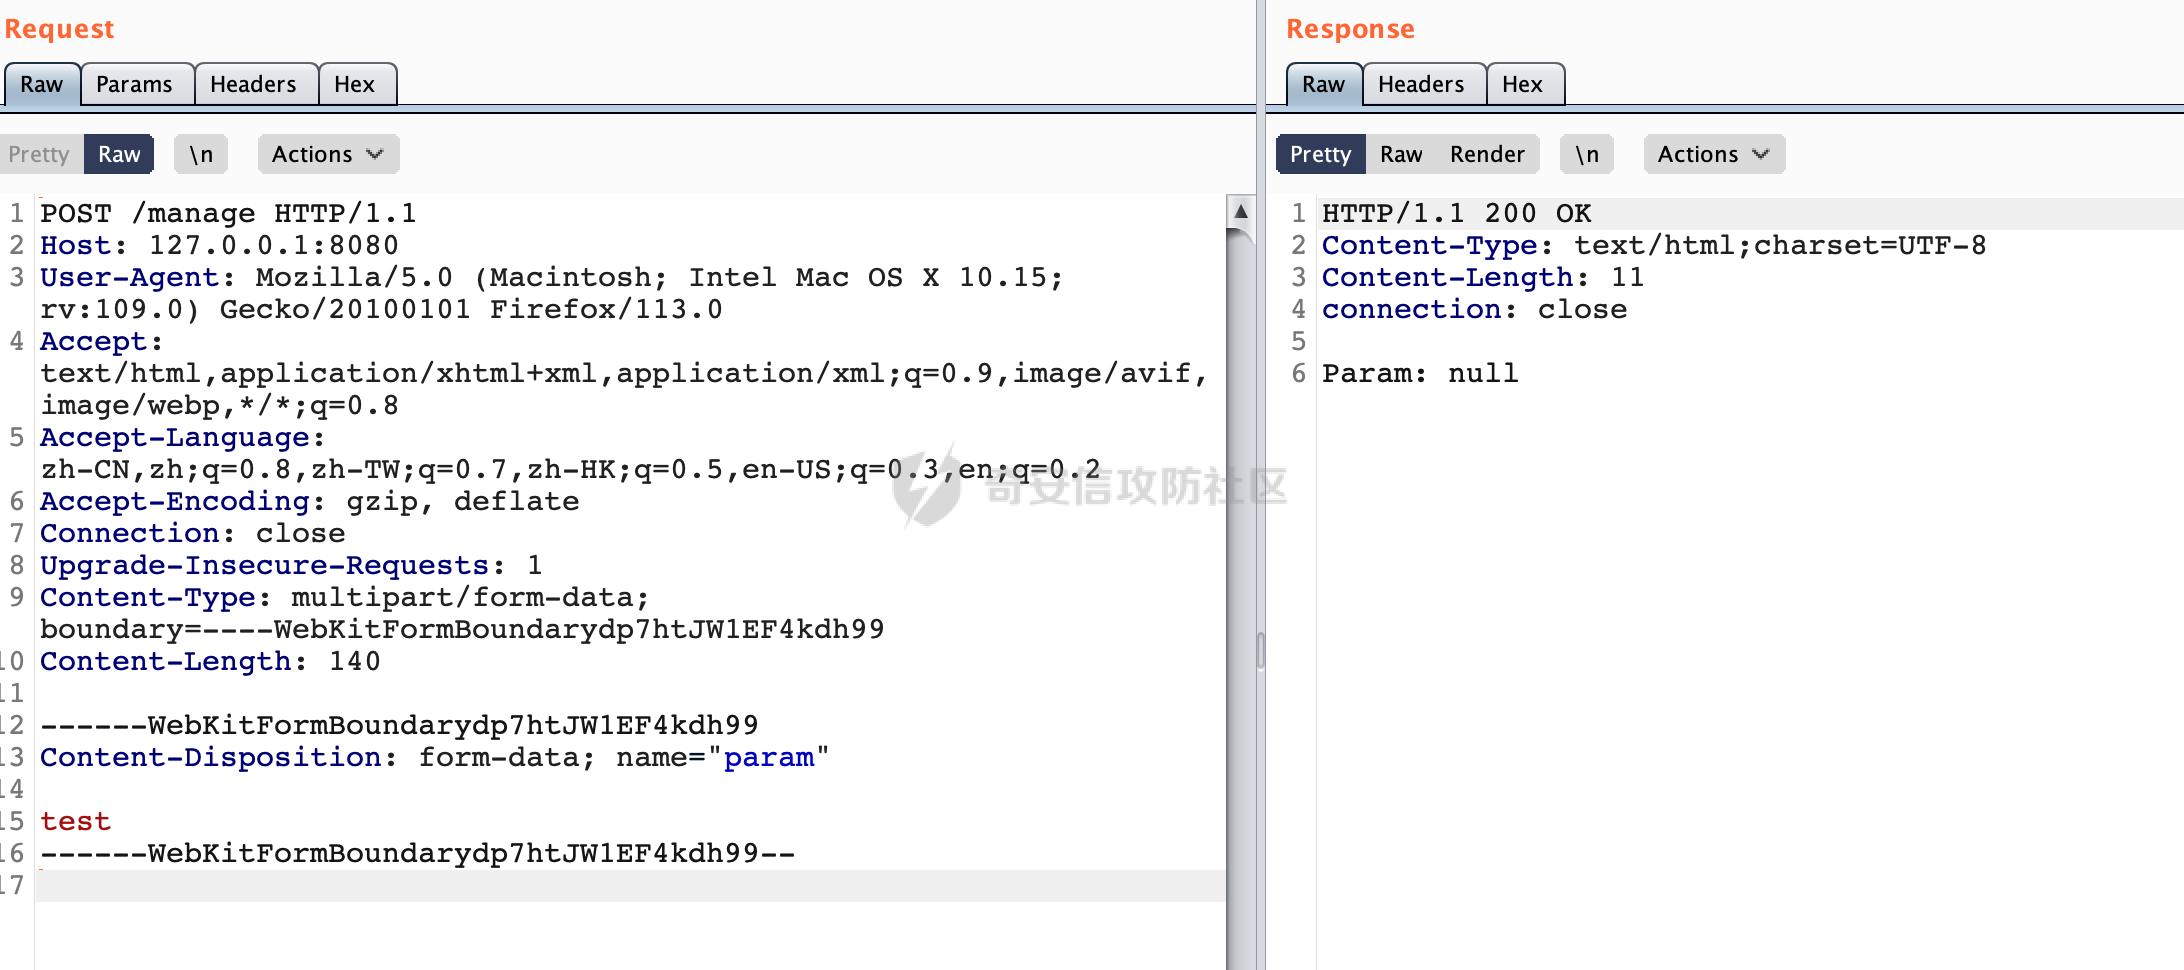Toggle Raw view in Request editor
Image resolution: width=2184 pixels, height=970 pixels.
pos(119,154)
